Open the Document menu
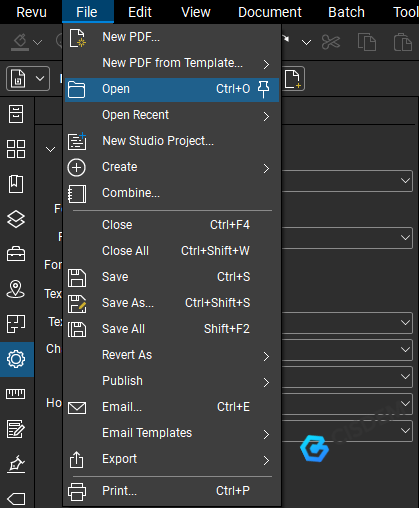The image size is (419, 508). point(270,12)
